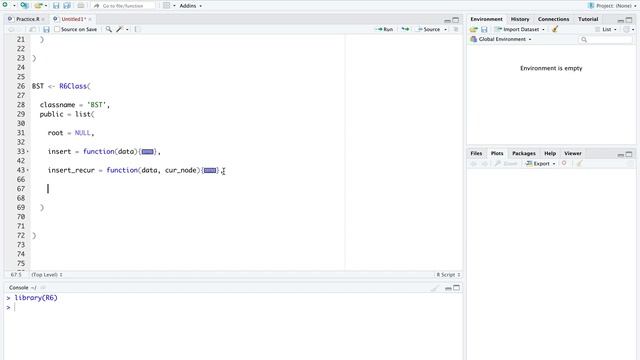Open the workspace panes layout icon
This screenshot has height=360, width=640.
pyautogui.click(x=167, y=6)
